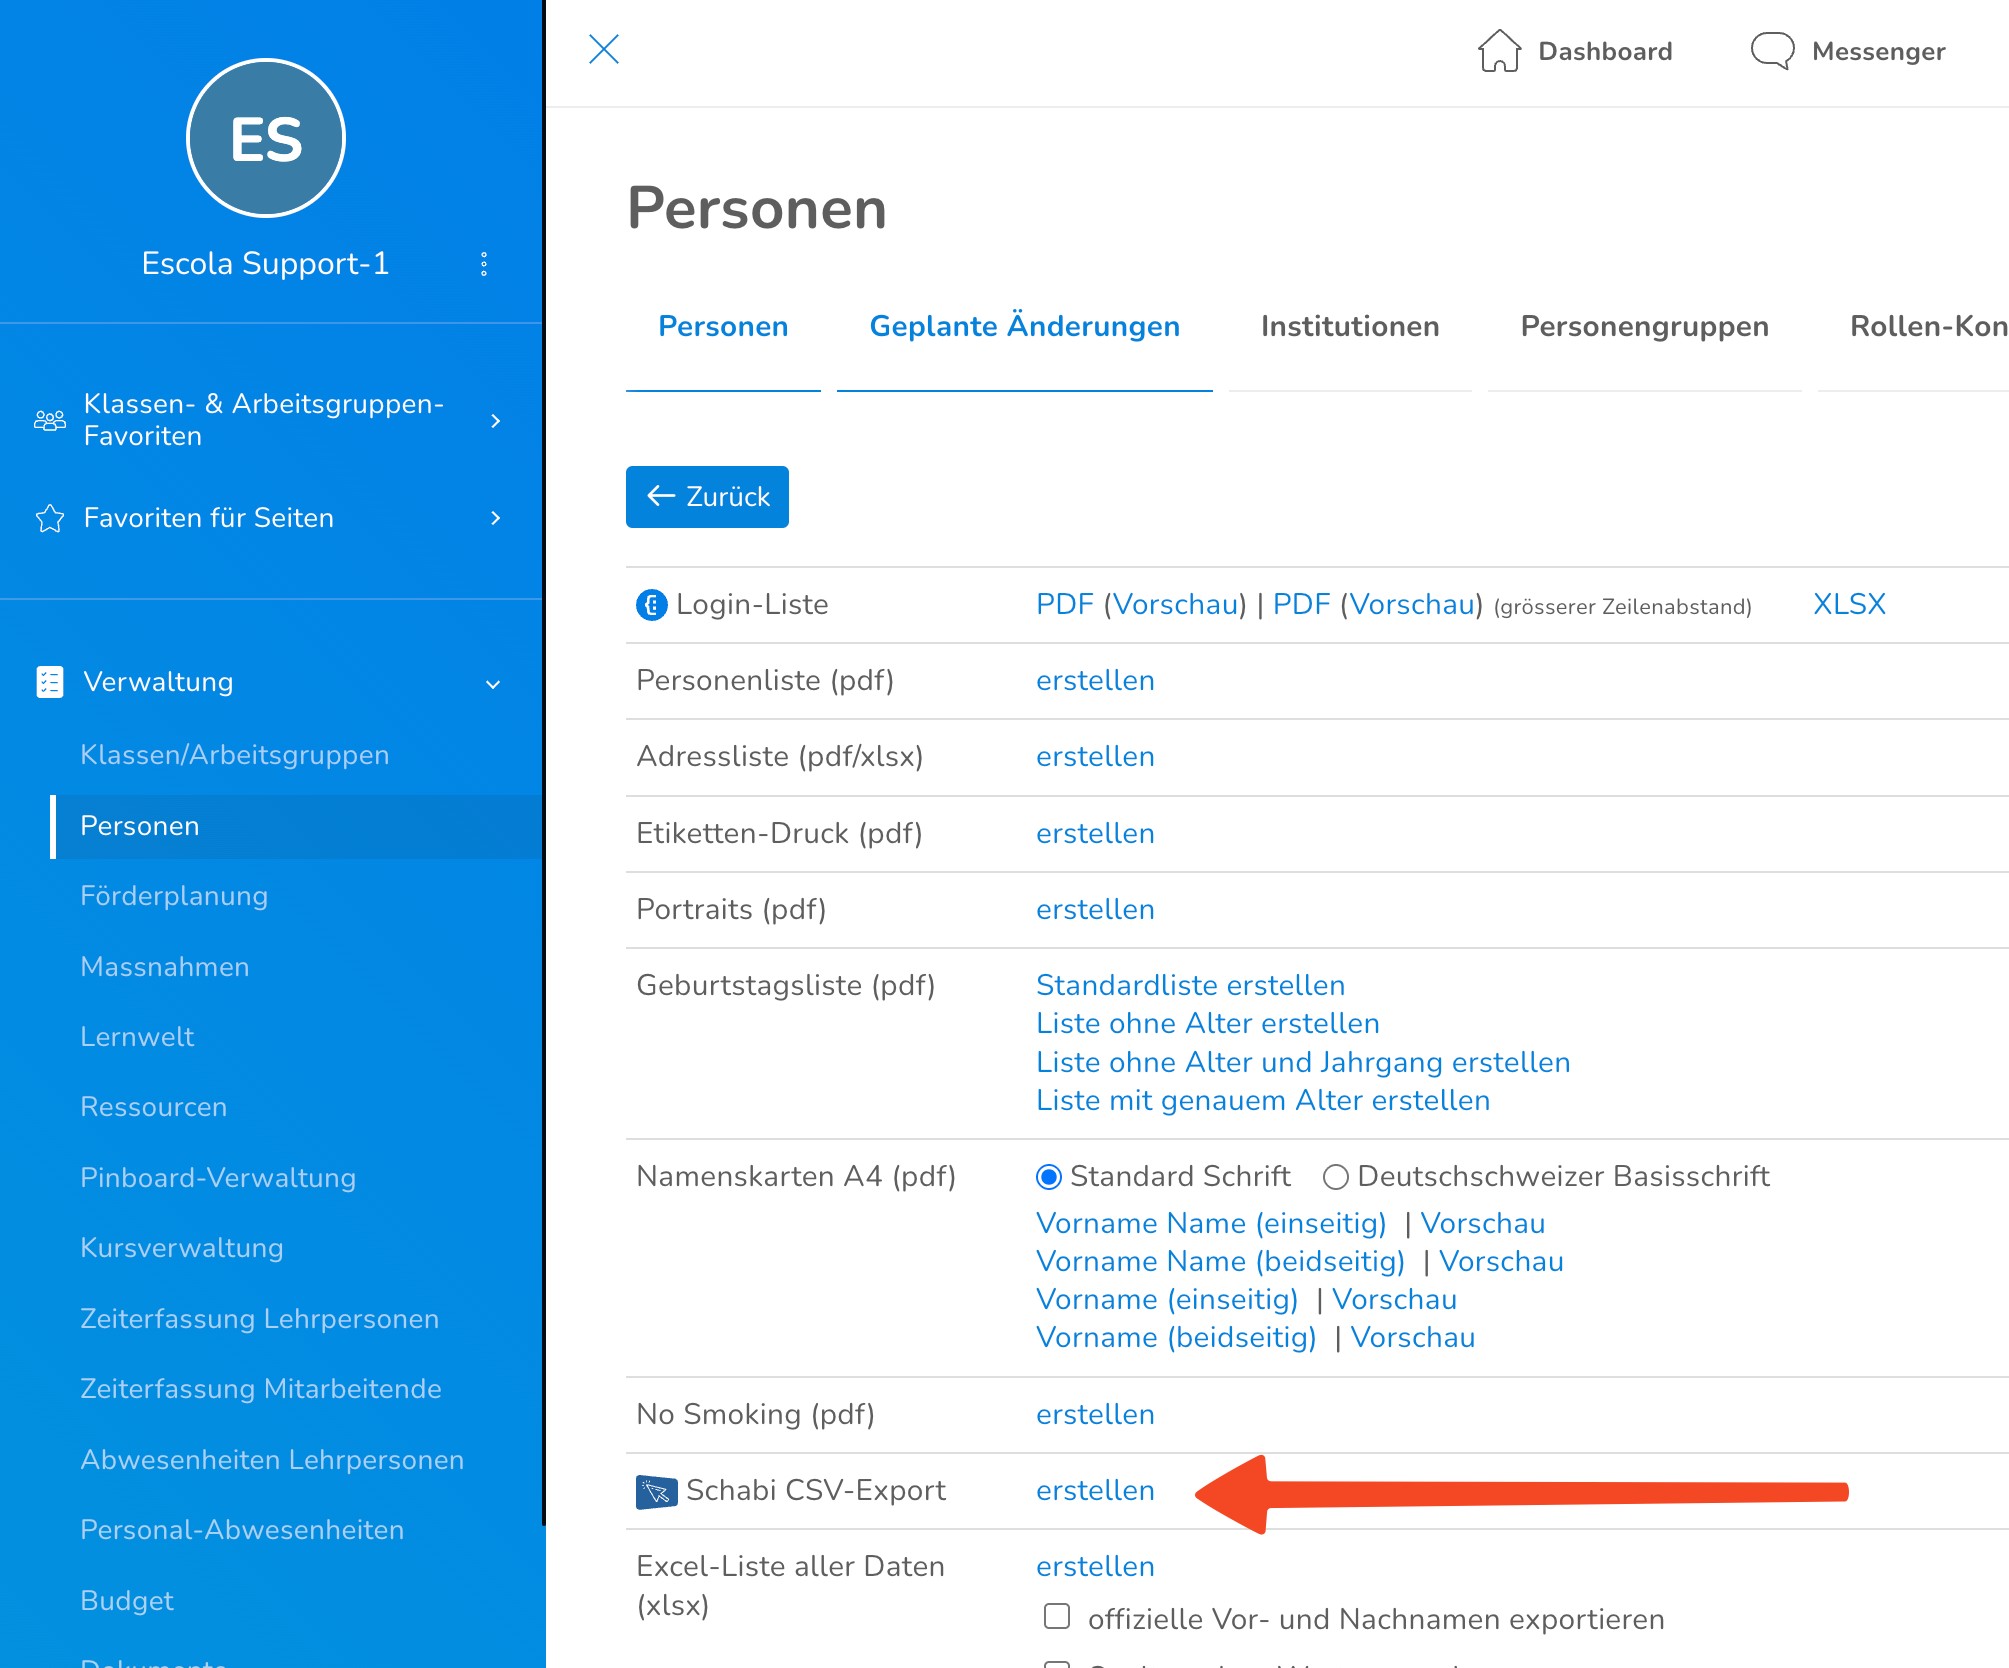Open the Personengruppen tab
The height and width of the screenshot is (1668, 2009).
point(1644,326)
